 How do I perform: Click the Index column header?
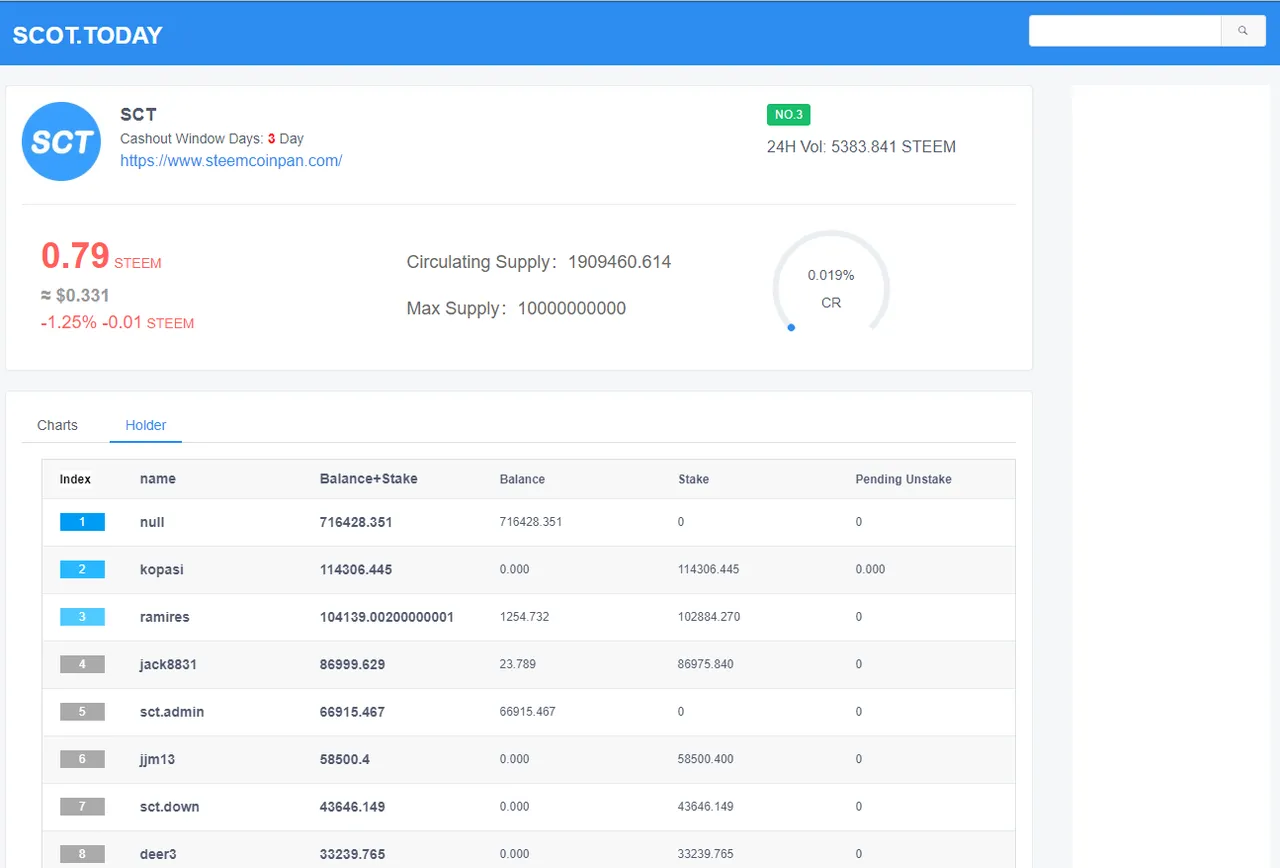(x=75, y=479)
